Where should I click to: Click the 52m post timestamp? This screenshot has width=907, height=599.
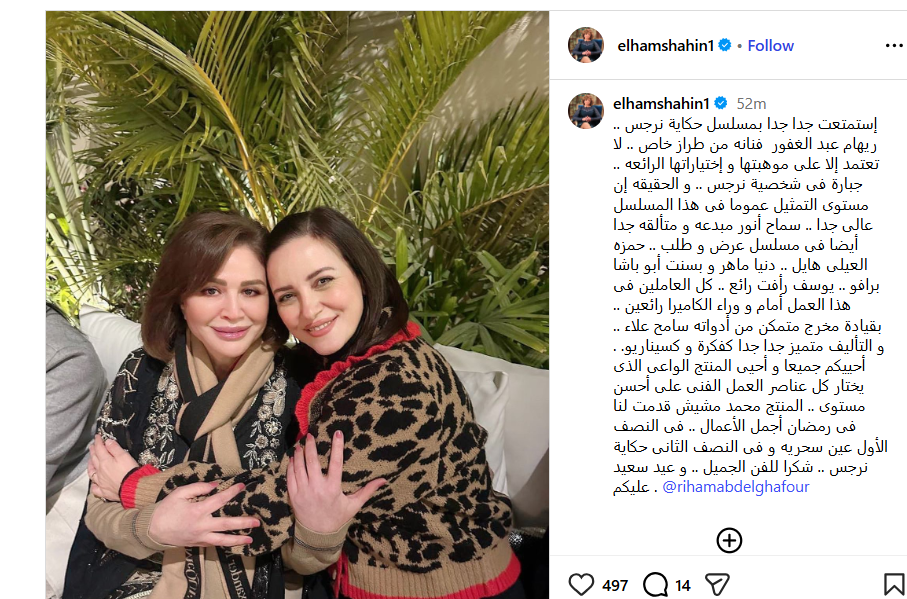751,104
